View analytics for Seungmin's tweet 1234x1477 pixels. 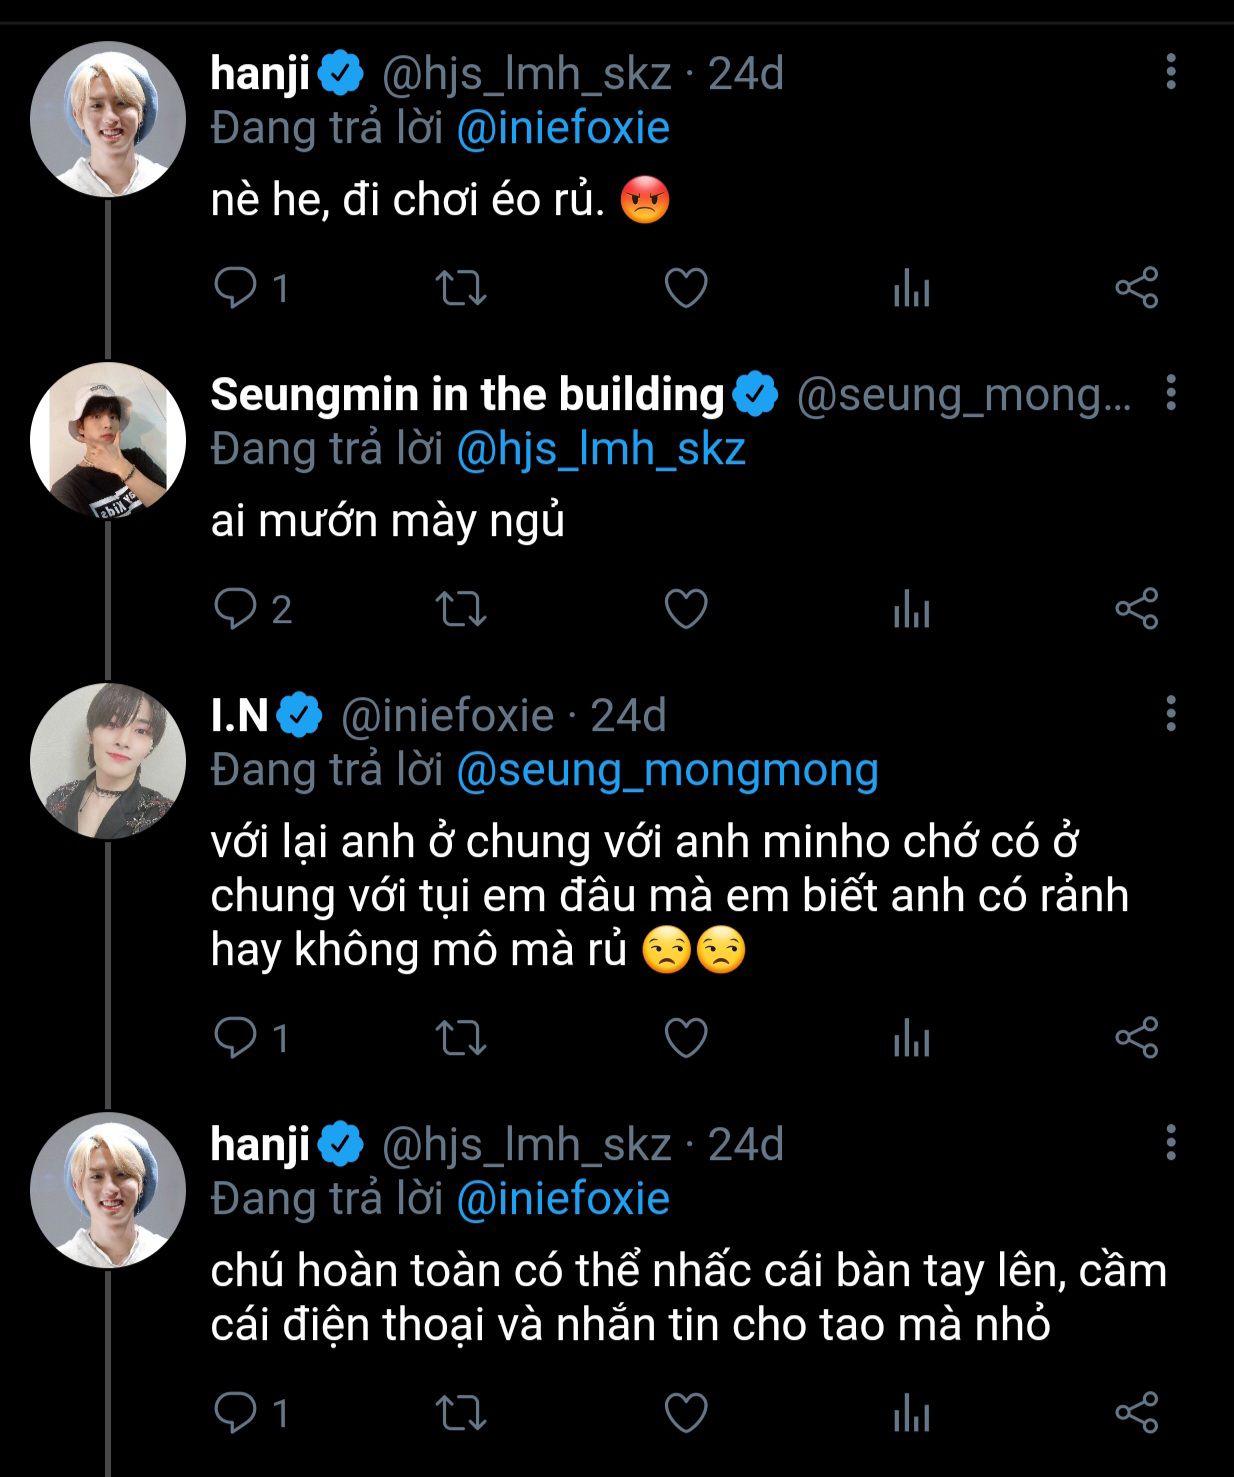pyautogui.click(x=911, y=609)
